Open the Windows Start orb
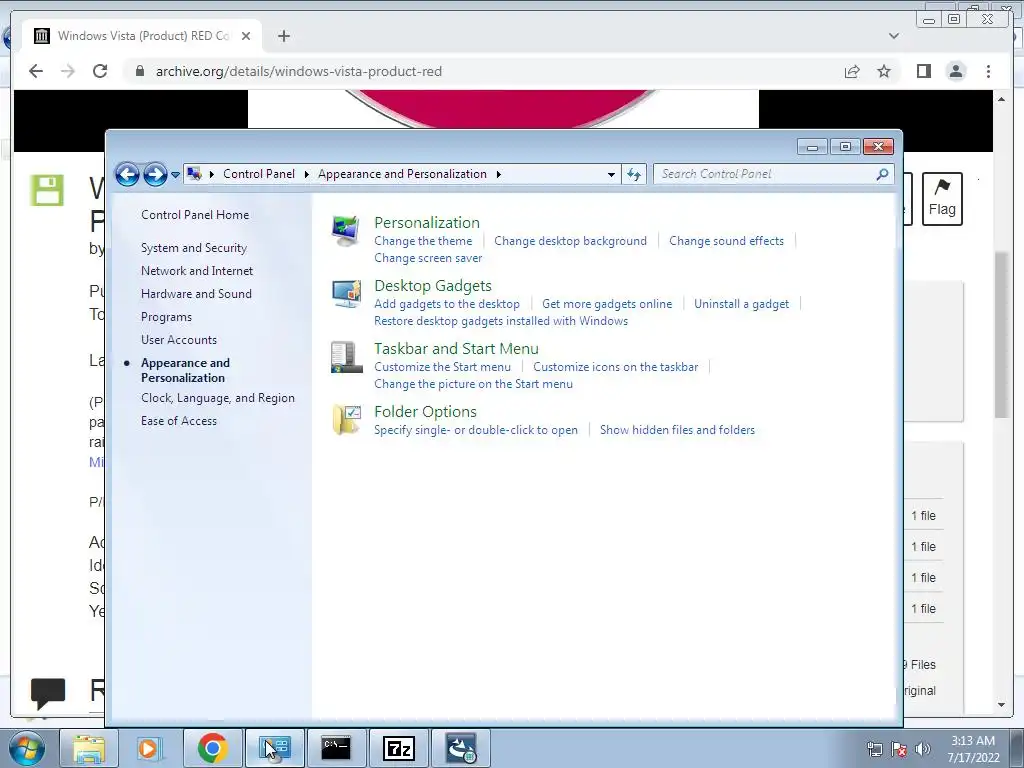The height and width of the screenshot is (768, 1024). pyautogui.click(x=27, y=748)
